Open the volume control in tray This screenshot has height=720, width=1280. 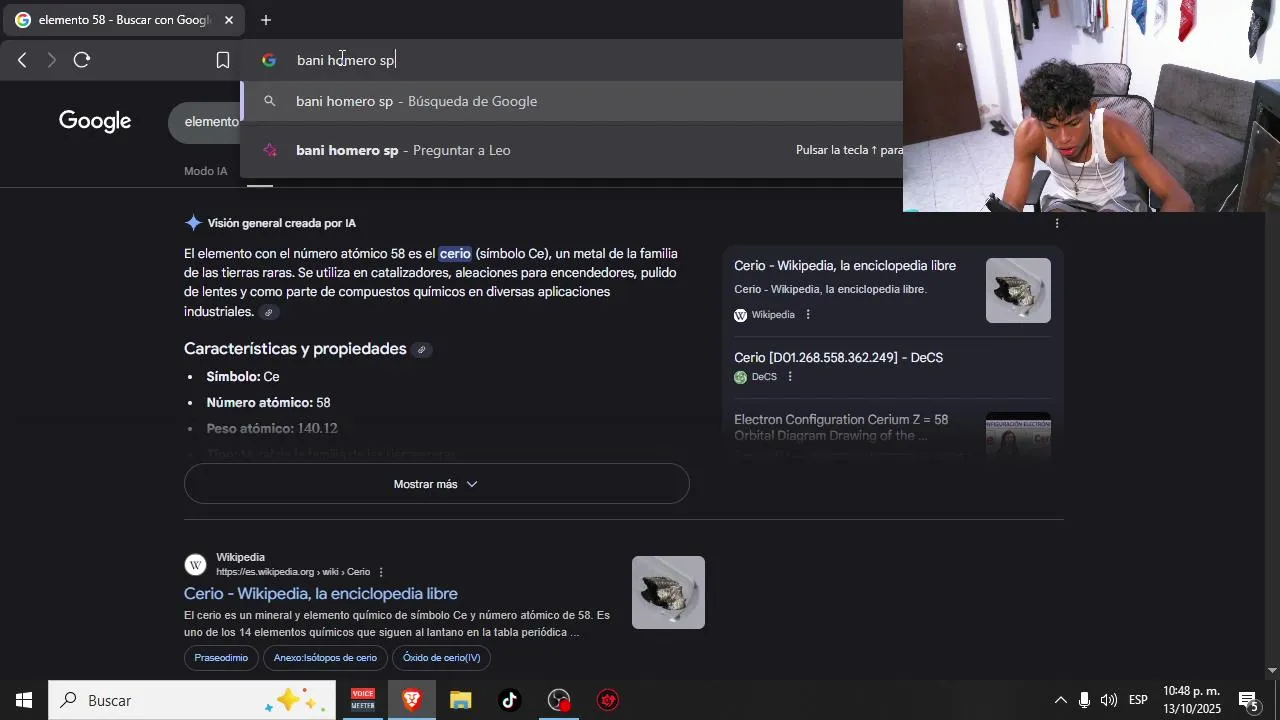click(x=1109, y=700)
